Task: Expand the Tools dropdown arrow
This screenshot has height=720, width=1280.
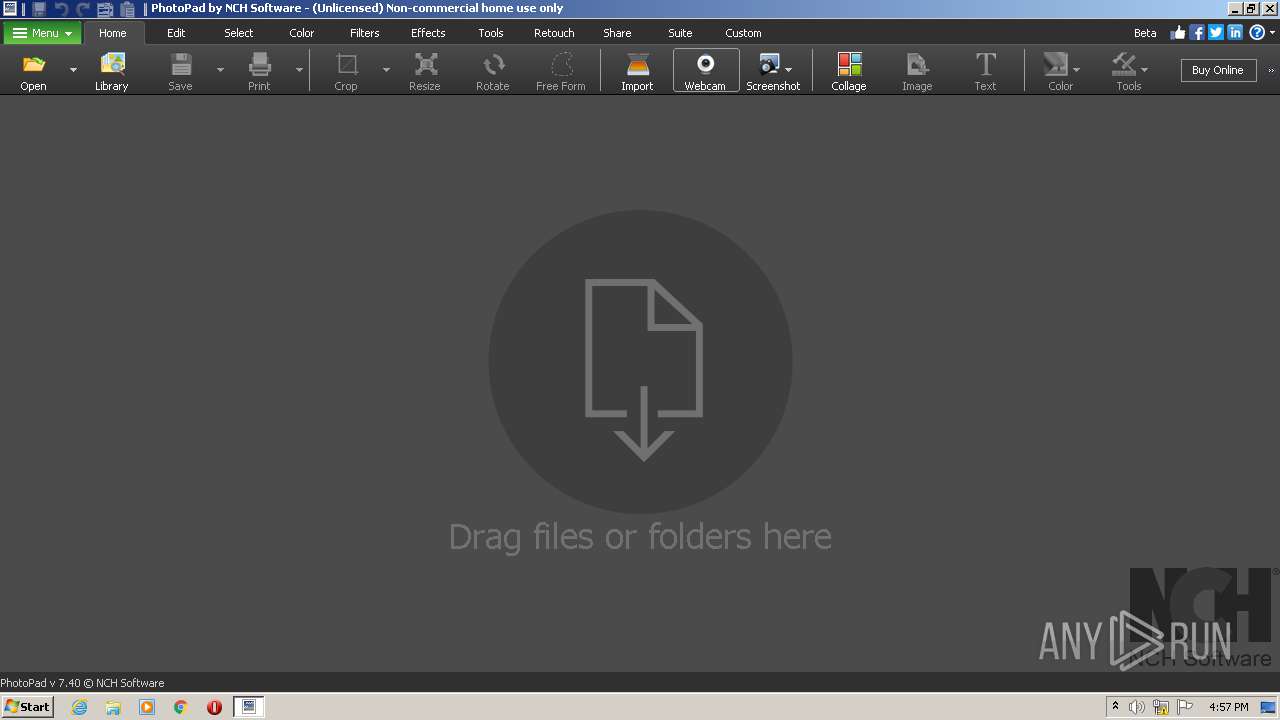Action: click(x=1145, y=70)
